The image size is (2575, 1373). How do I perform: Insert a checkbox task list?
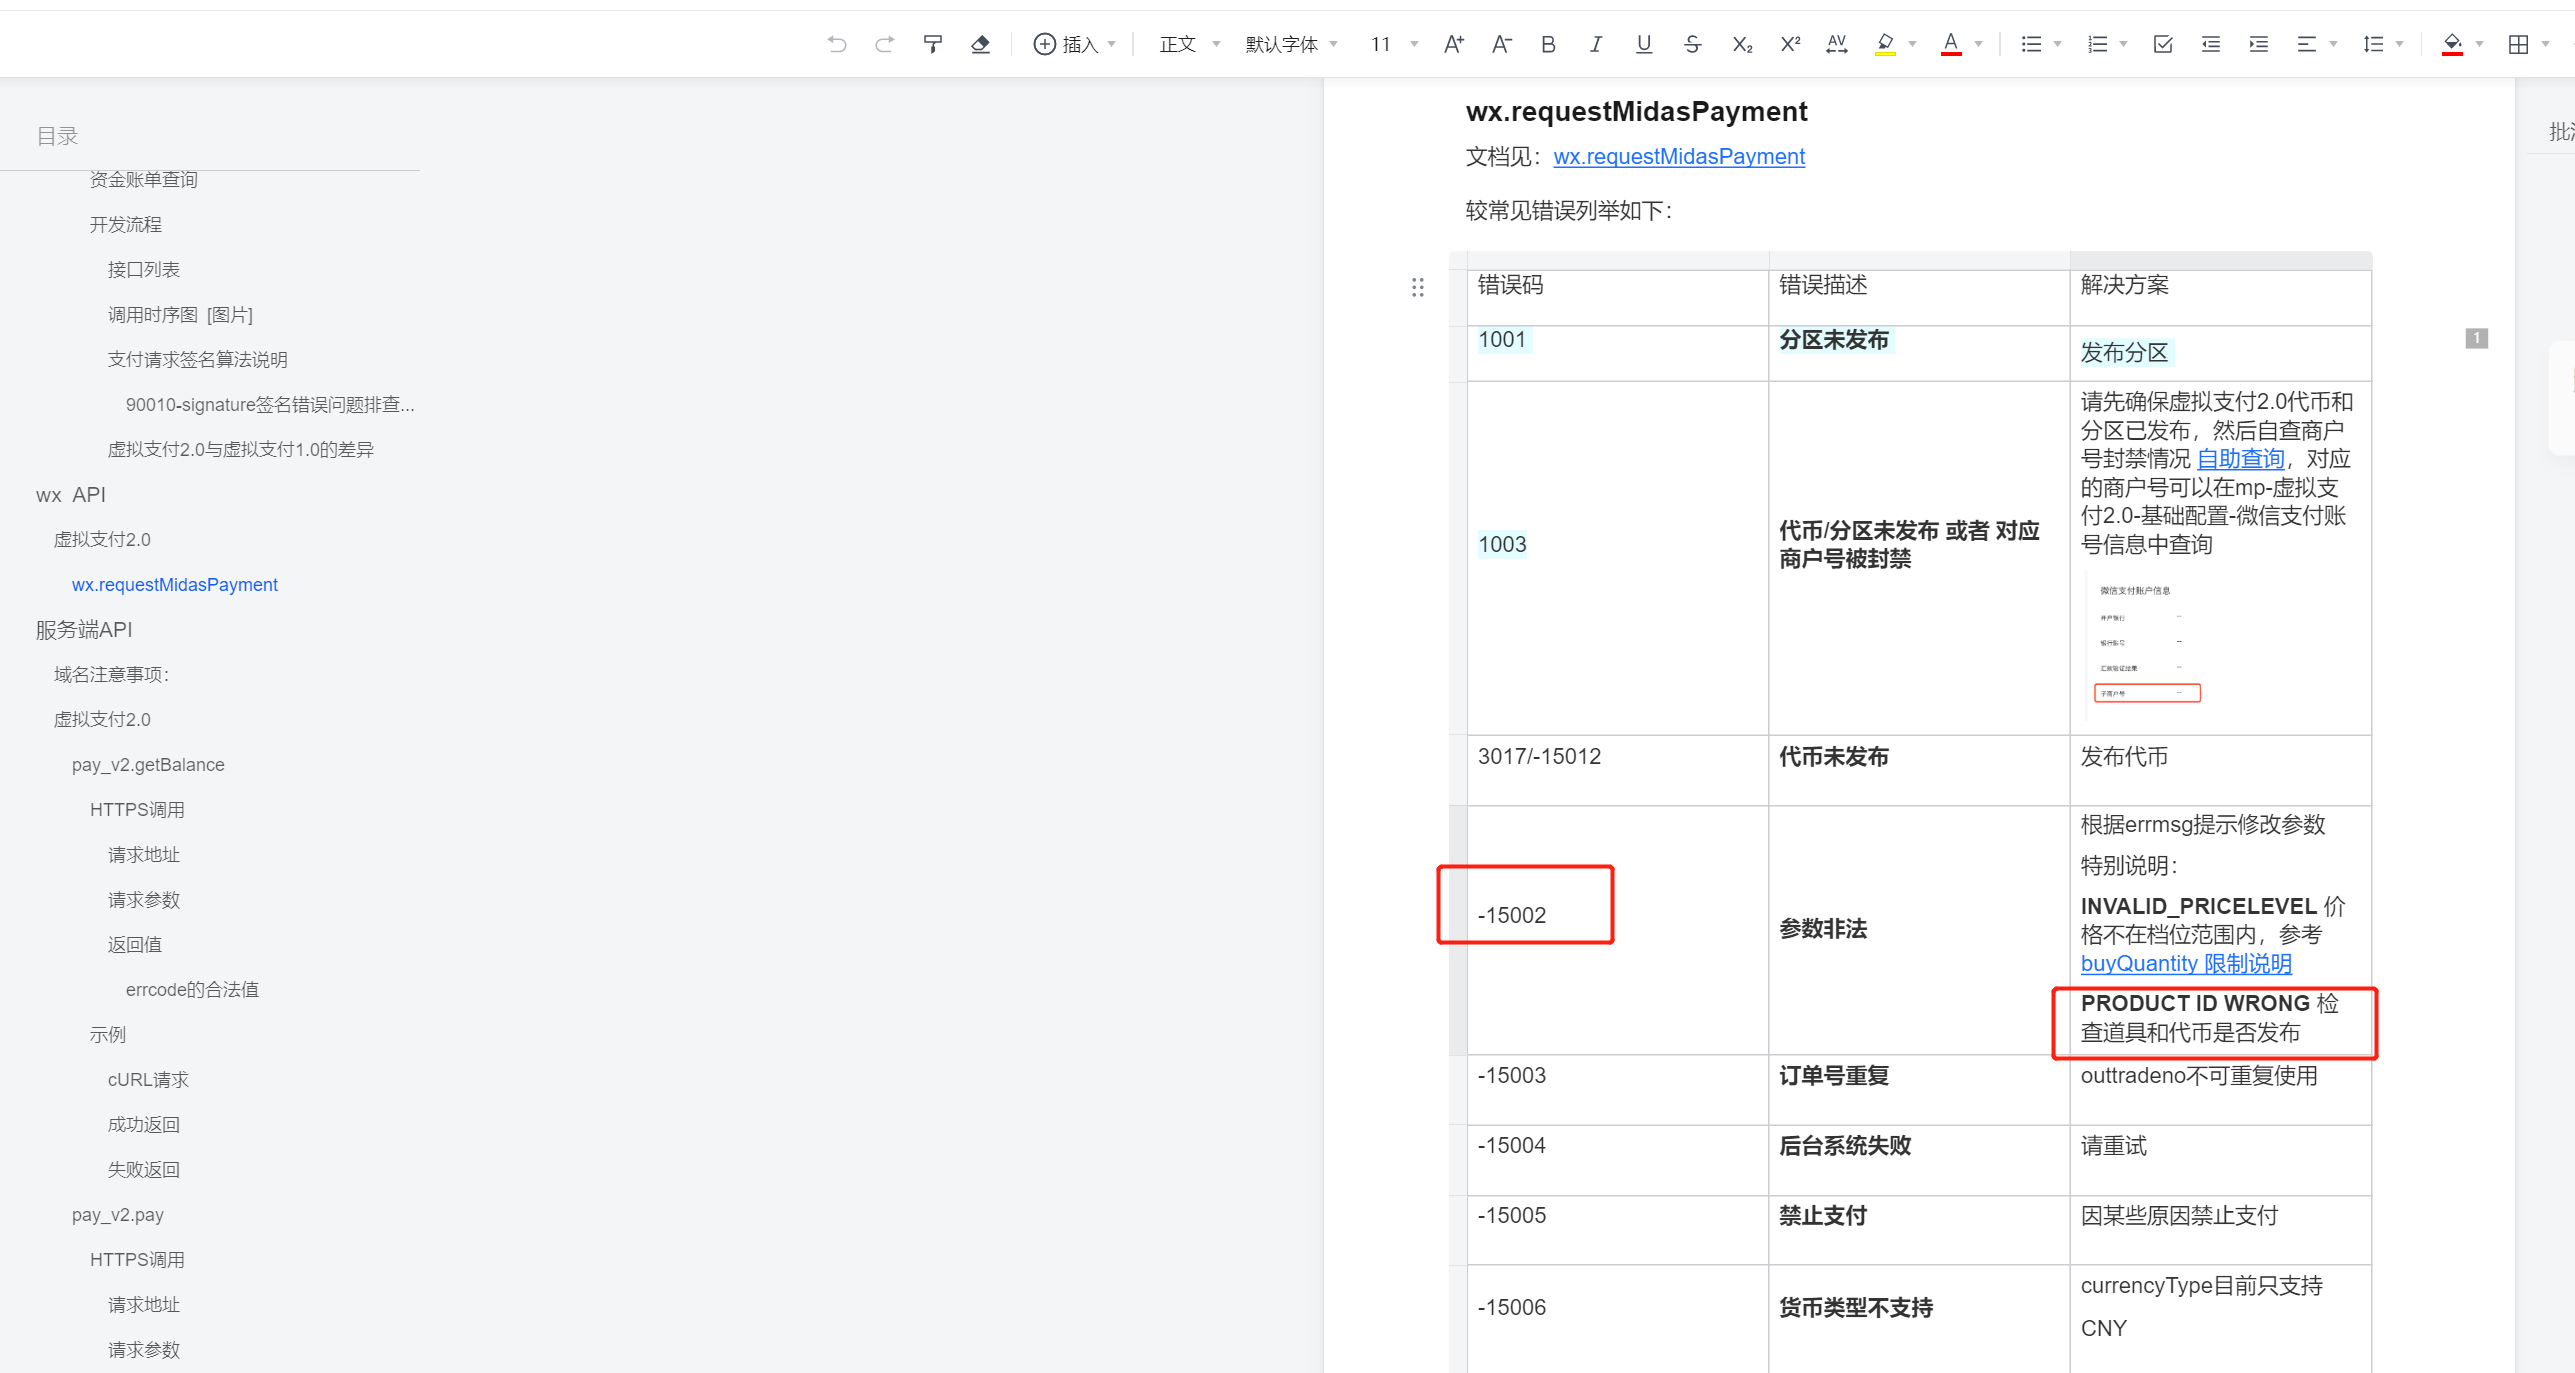tap(2162, 44)
